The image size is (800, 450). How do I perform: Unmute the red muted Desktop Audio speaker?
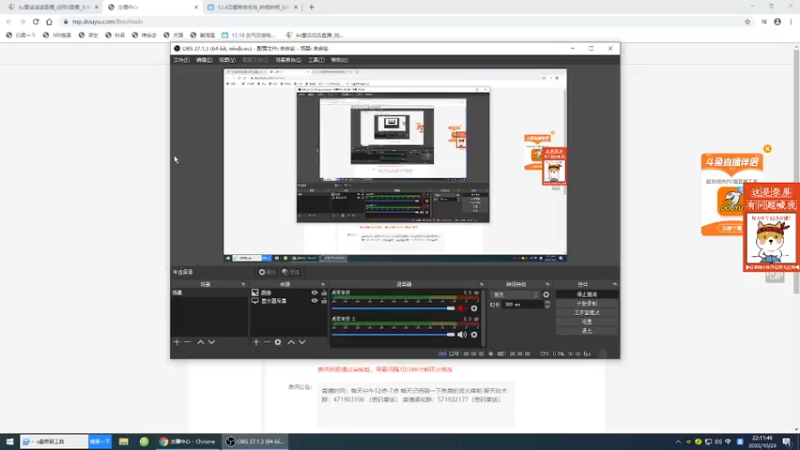point(462,308)
